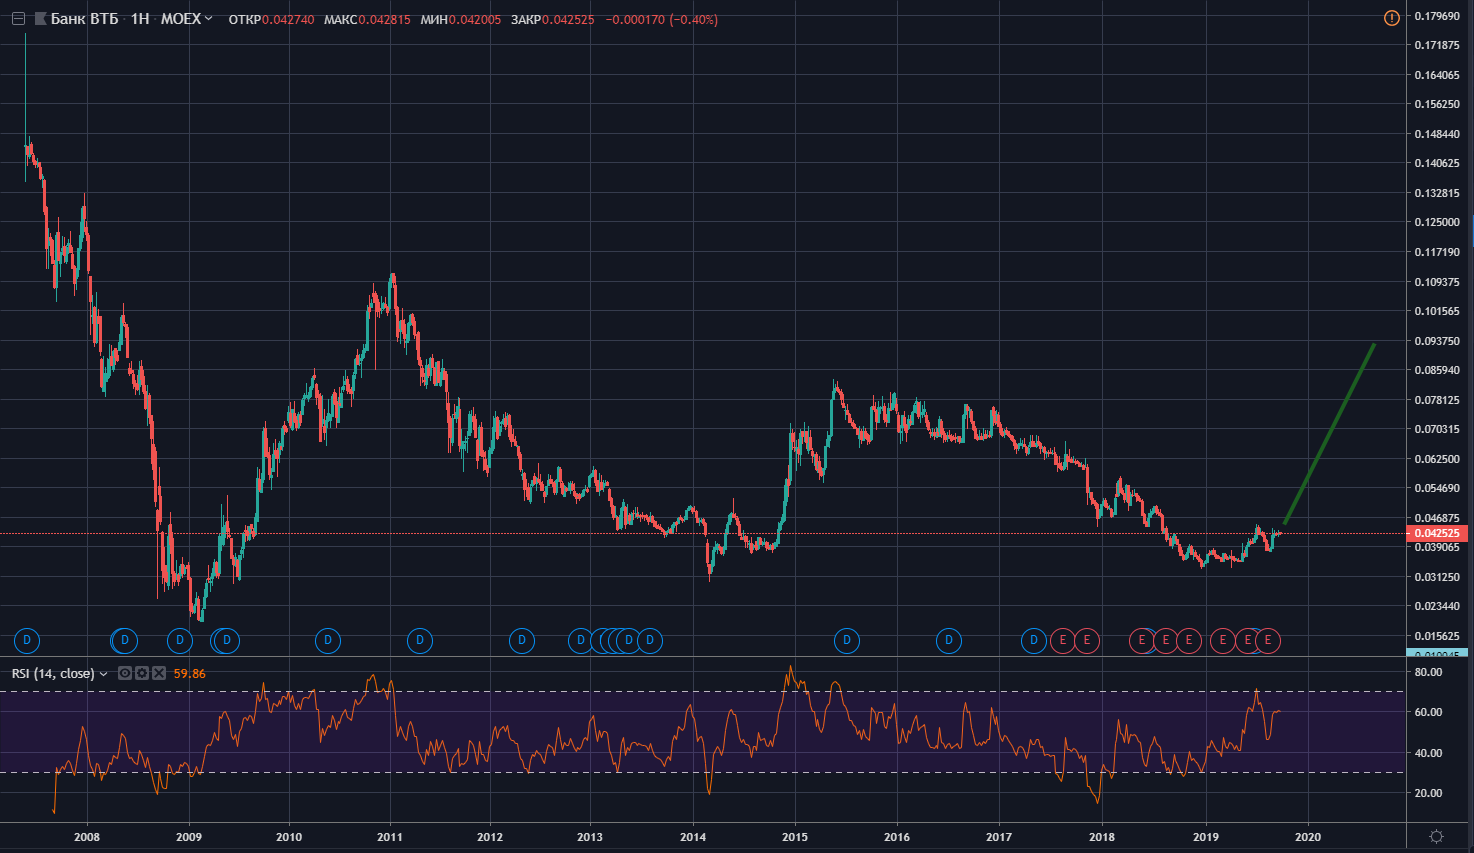This screenshot has height=853, width=1474.
Task: Click the ЗАКР value 0.042525
Action: point(568,19)
